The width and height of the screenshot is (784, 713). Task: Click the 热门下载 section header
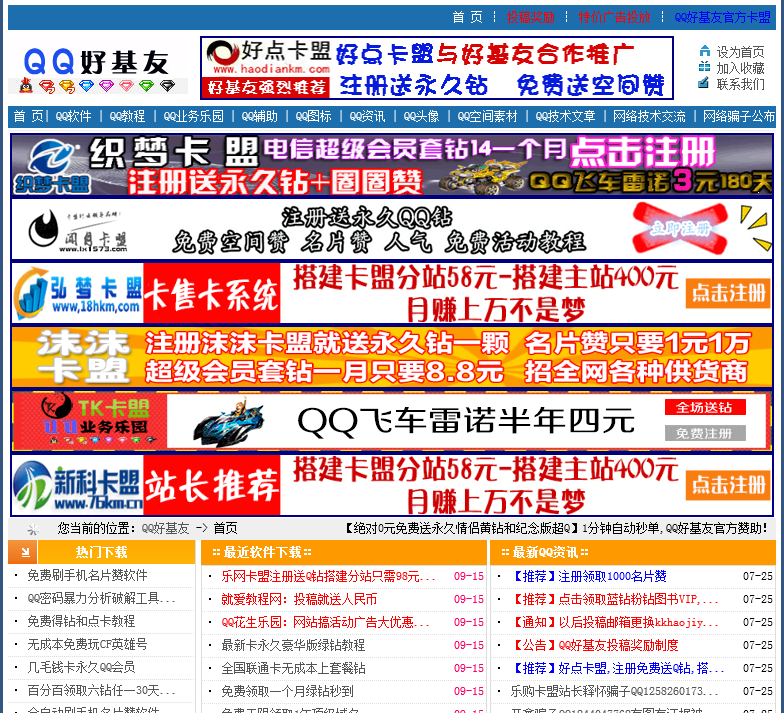click(x=102, y=552)
